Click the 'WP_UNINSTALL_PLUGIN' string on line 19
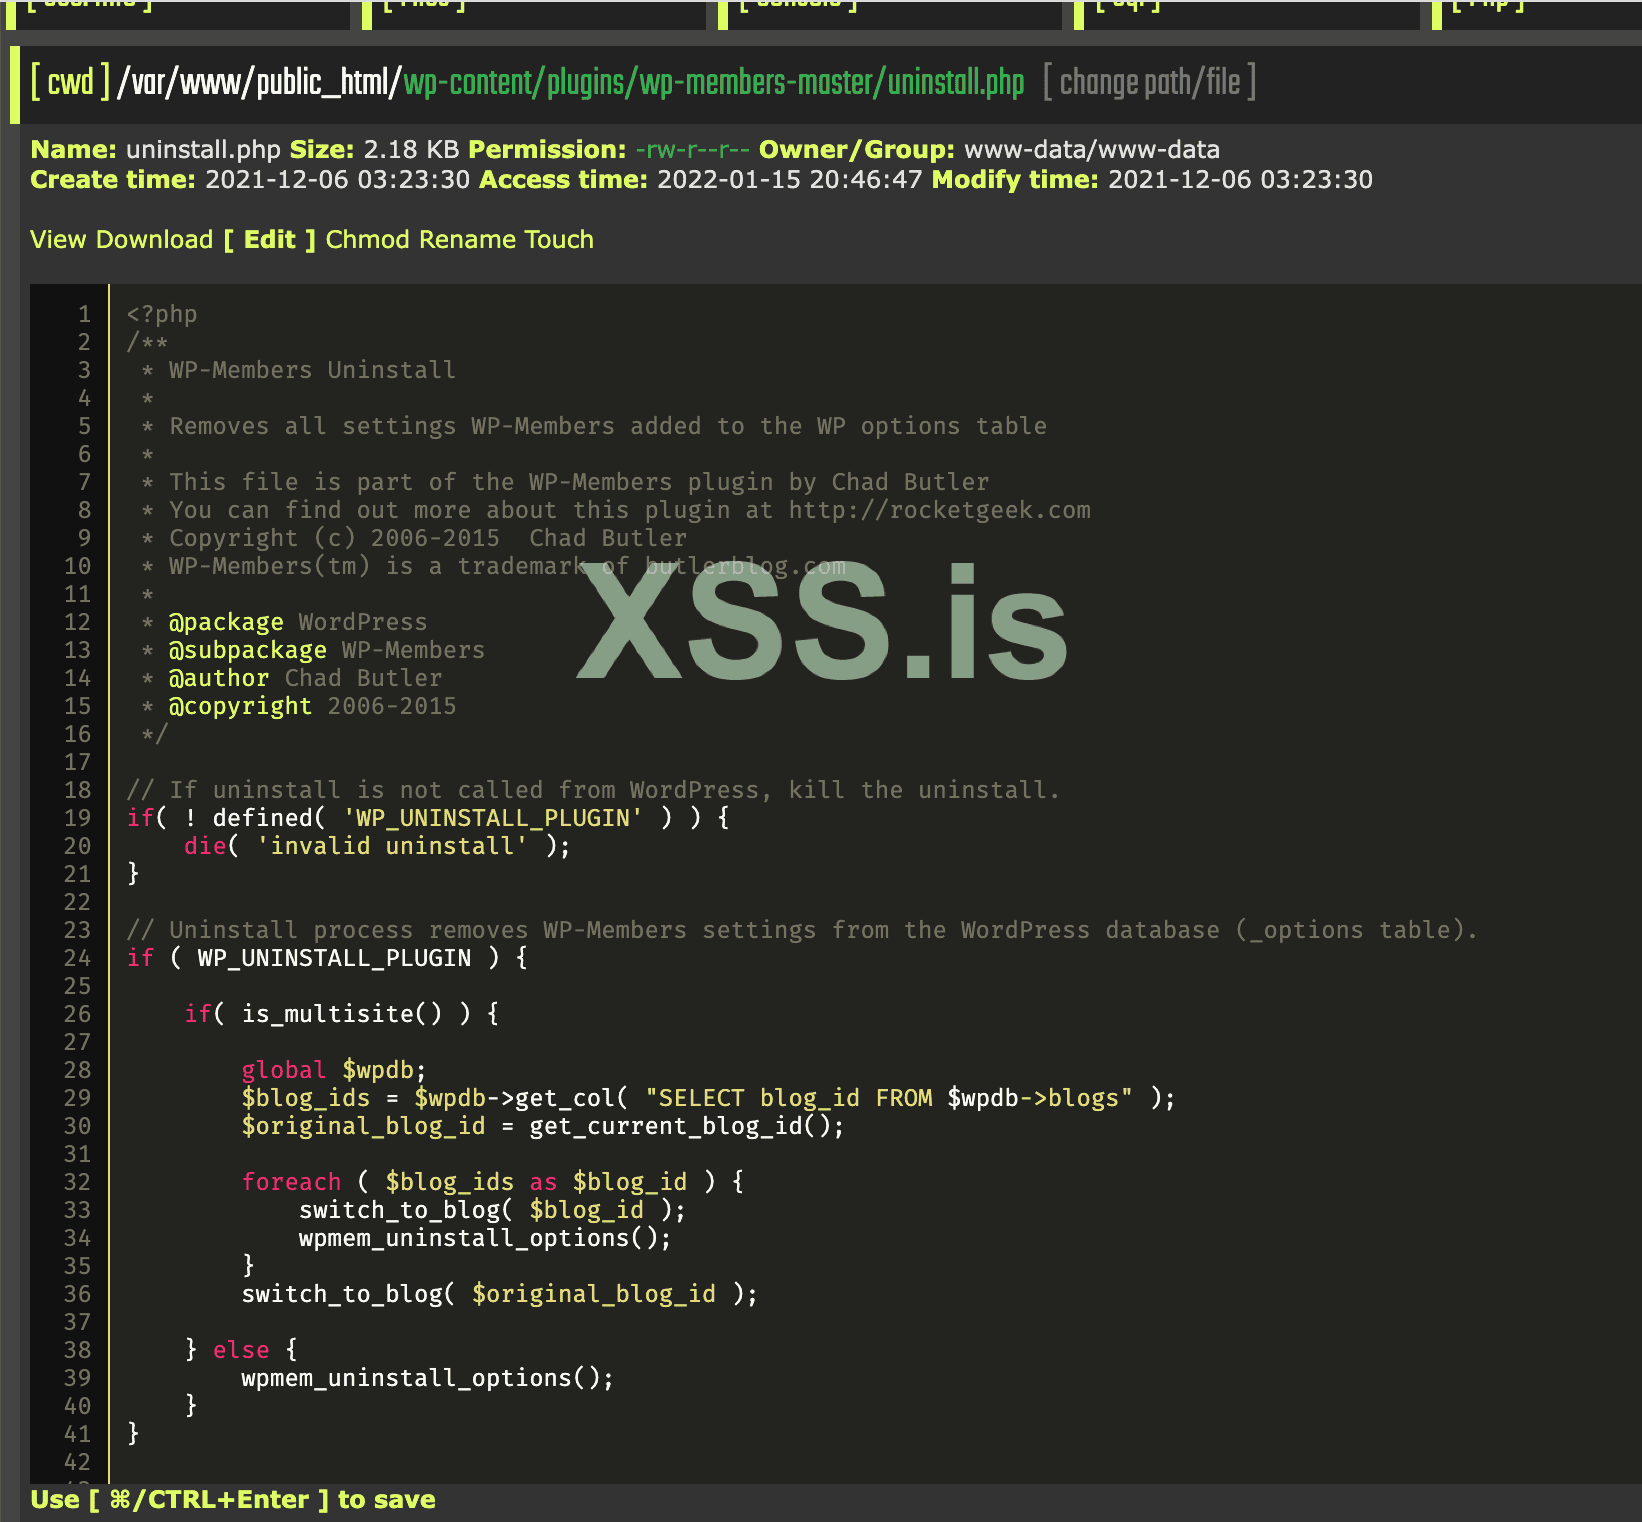Viewport: 1642px width, 1522px height. (492, 818)
